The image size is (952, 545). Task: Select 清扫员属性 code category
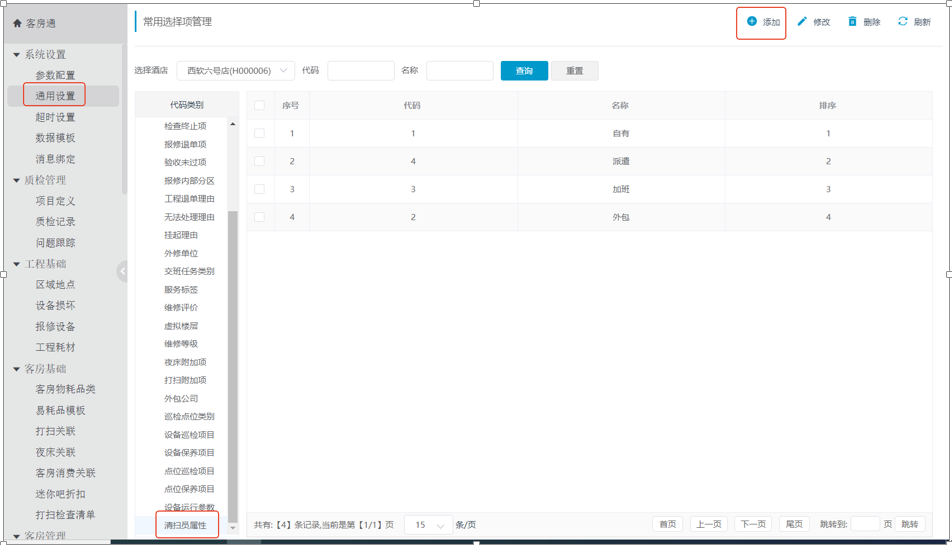click(x=185, y=525)
